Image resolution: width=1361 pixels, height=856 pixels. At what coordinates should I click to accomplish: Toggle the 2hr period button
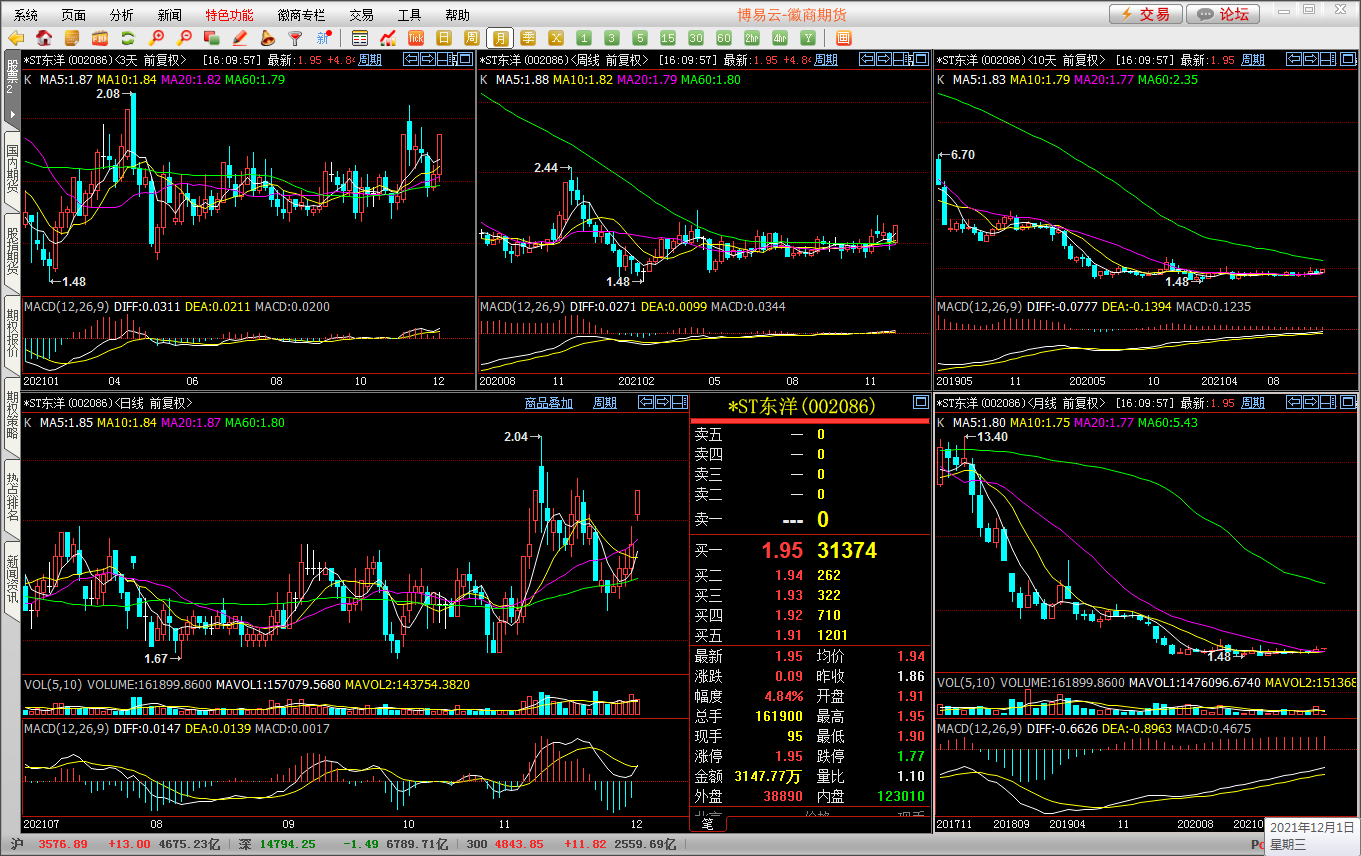pos(752,38)
